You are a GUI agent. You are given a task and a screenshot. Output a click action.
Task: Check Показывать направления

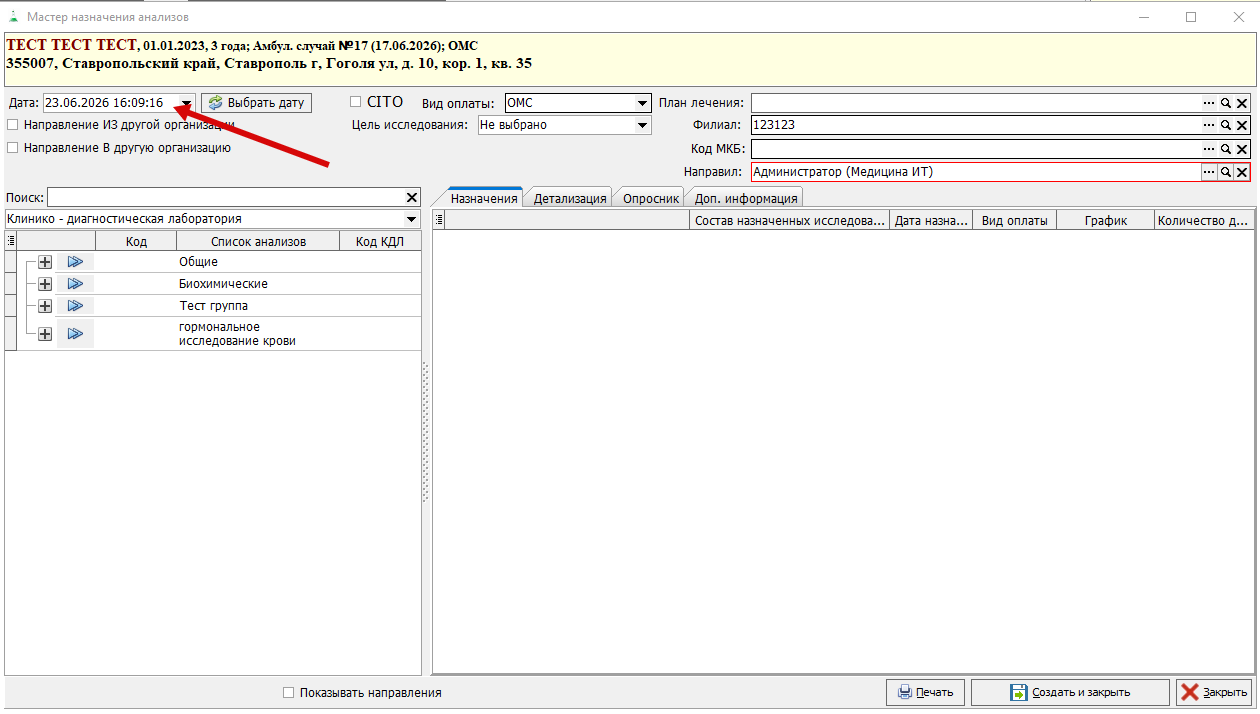coord(288,692)
